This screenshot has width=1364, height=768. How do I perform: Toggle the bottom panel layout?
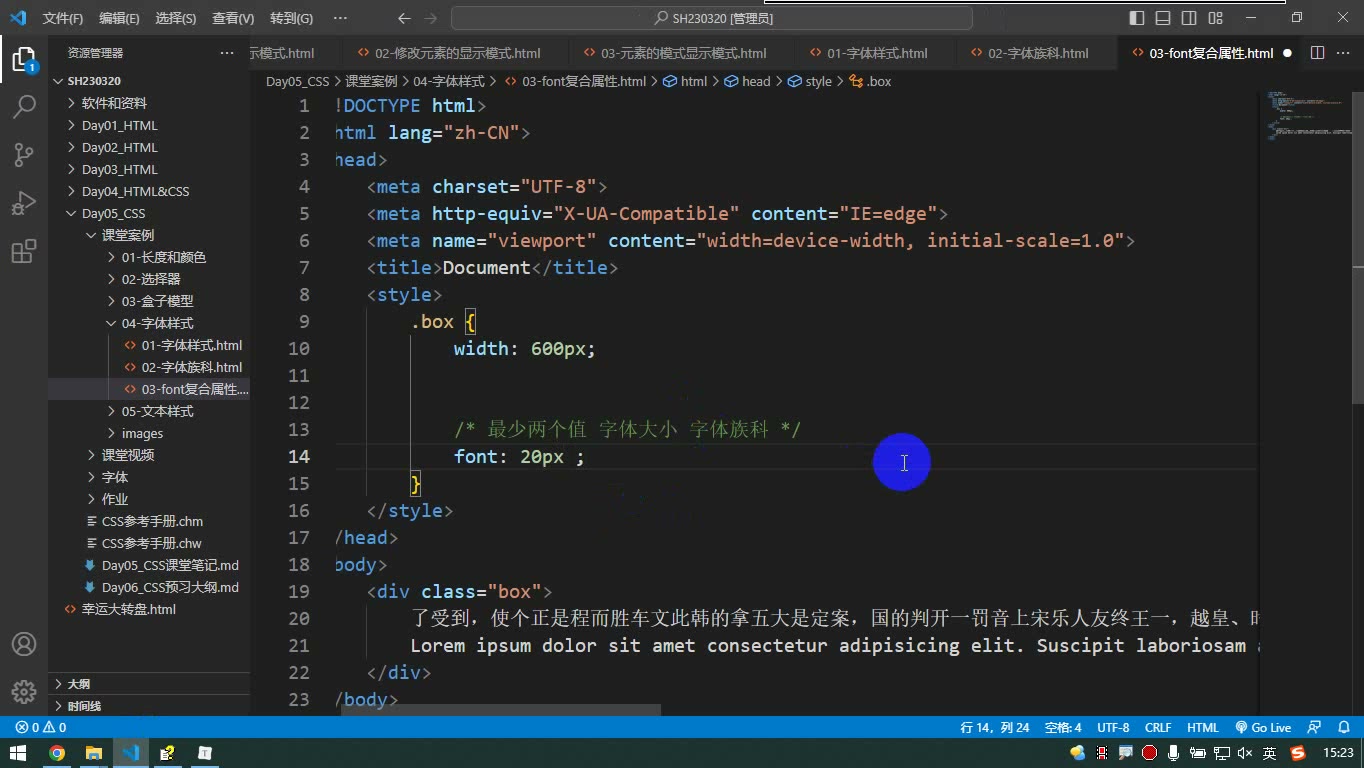tap(1163, 18)
